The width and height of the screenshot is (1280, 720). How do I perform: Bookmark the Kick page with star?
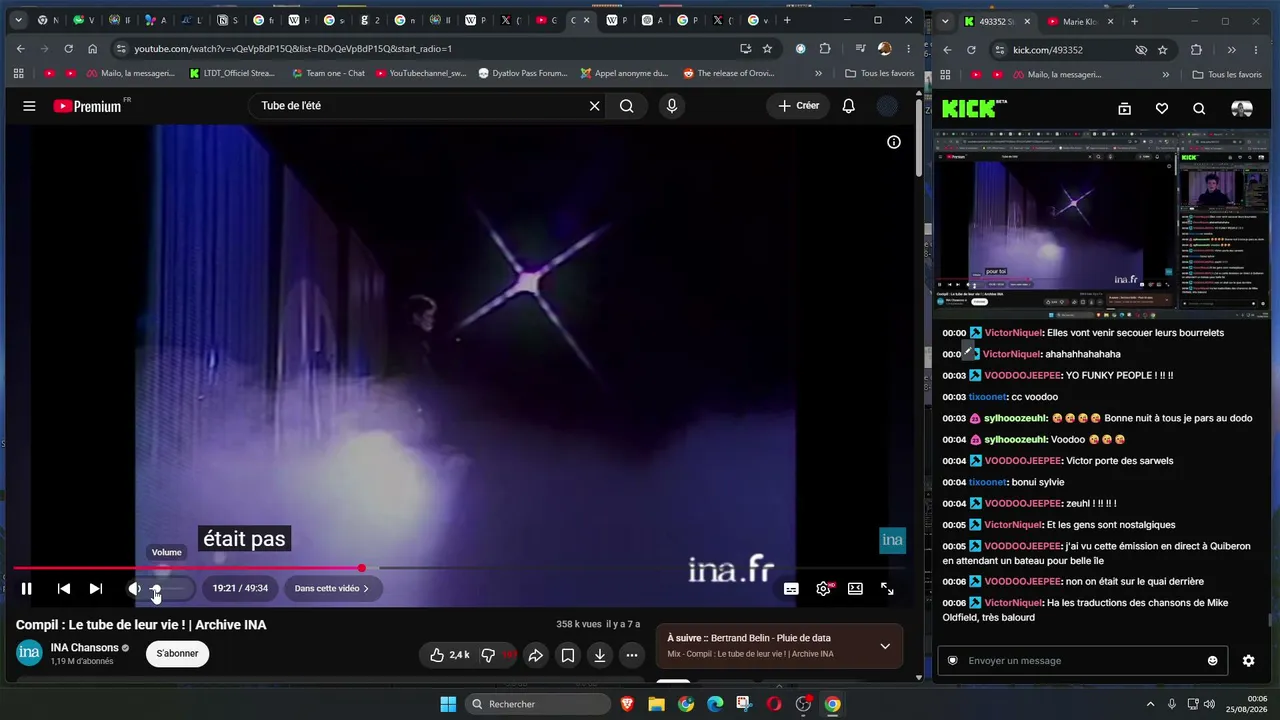coord(1162,50)
